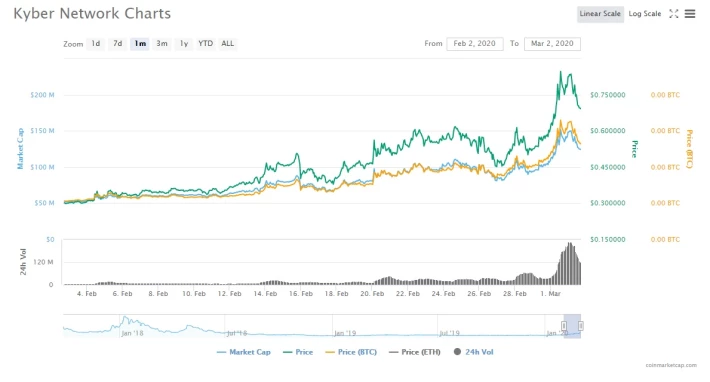Screen dimensions: 710x382
Task: Set zoom range to 1d
Action: (96, 43)
